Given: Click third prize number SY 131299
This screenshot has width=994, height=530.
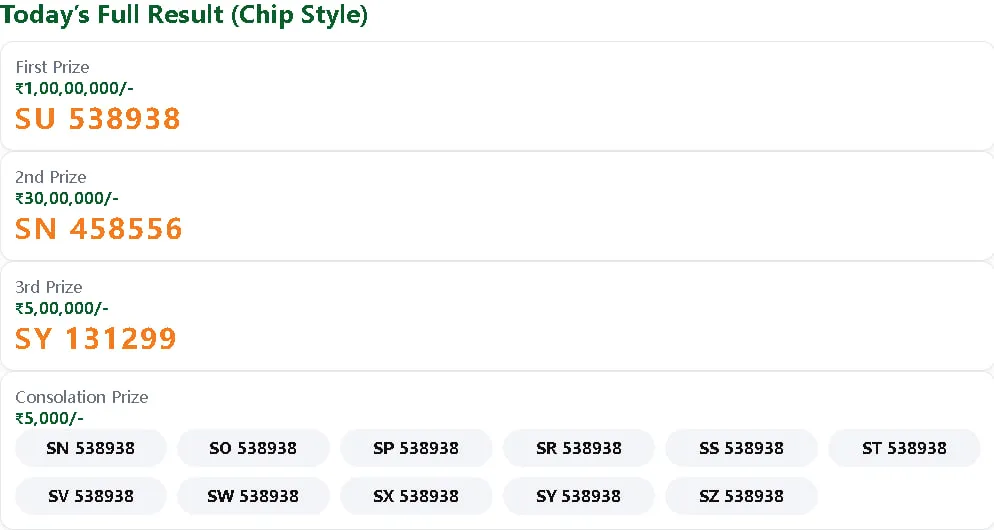Looking at the screenshot, I should tap(96, 339).
